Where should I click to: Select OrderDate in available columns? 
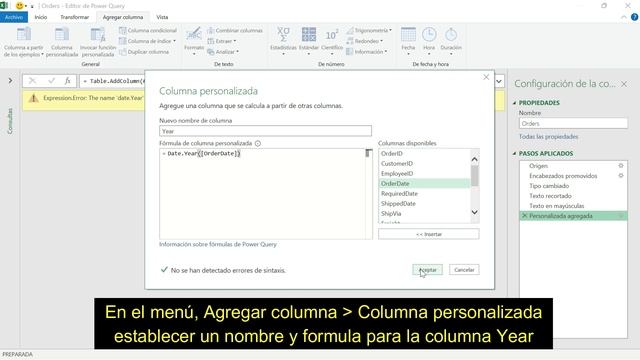click(424, 184)
